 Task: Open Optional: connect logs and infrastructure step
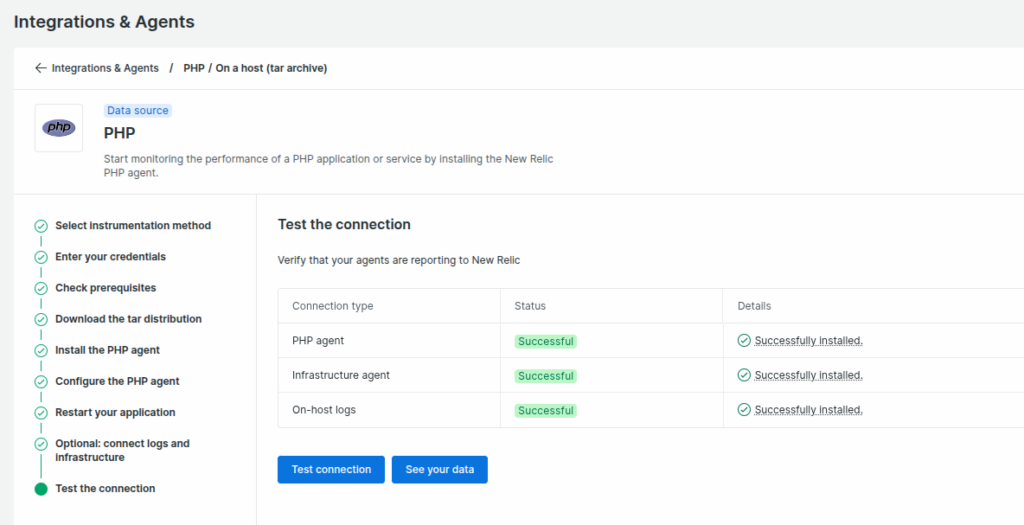(123, 451)
